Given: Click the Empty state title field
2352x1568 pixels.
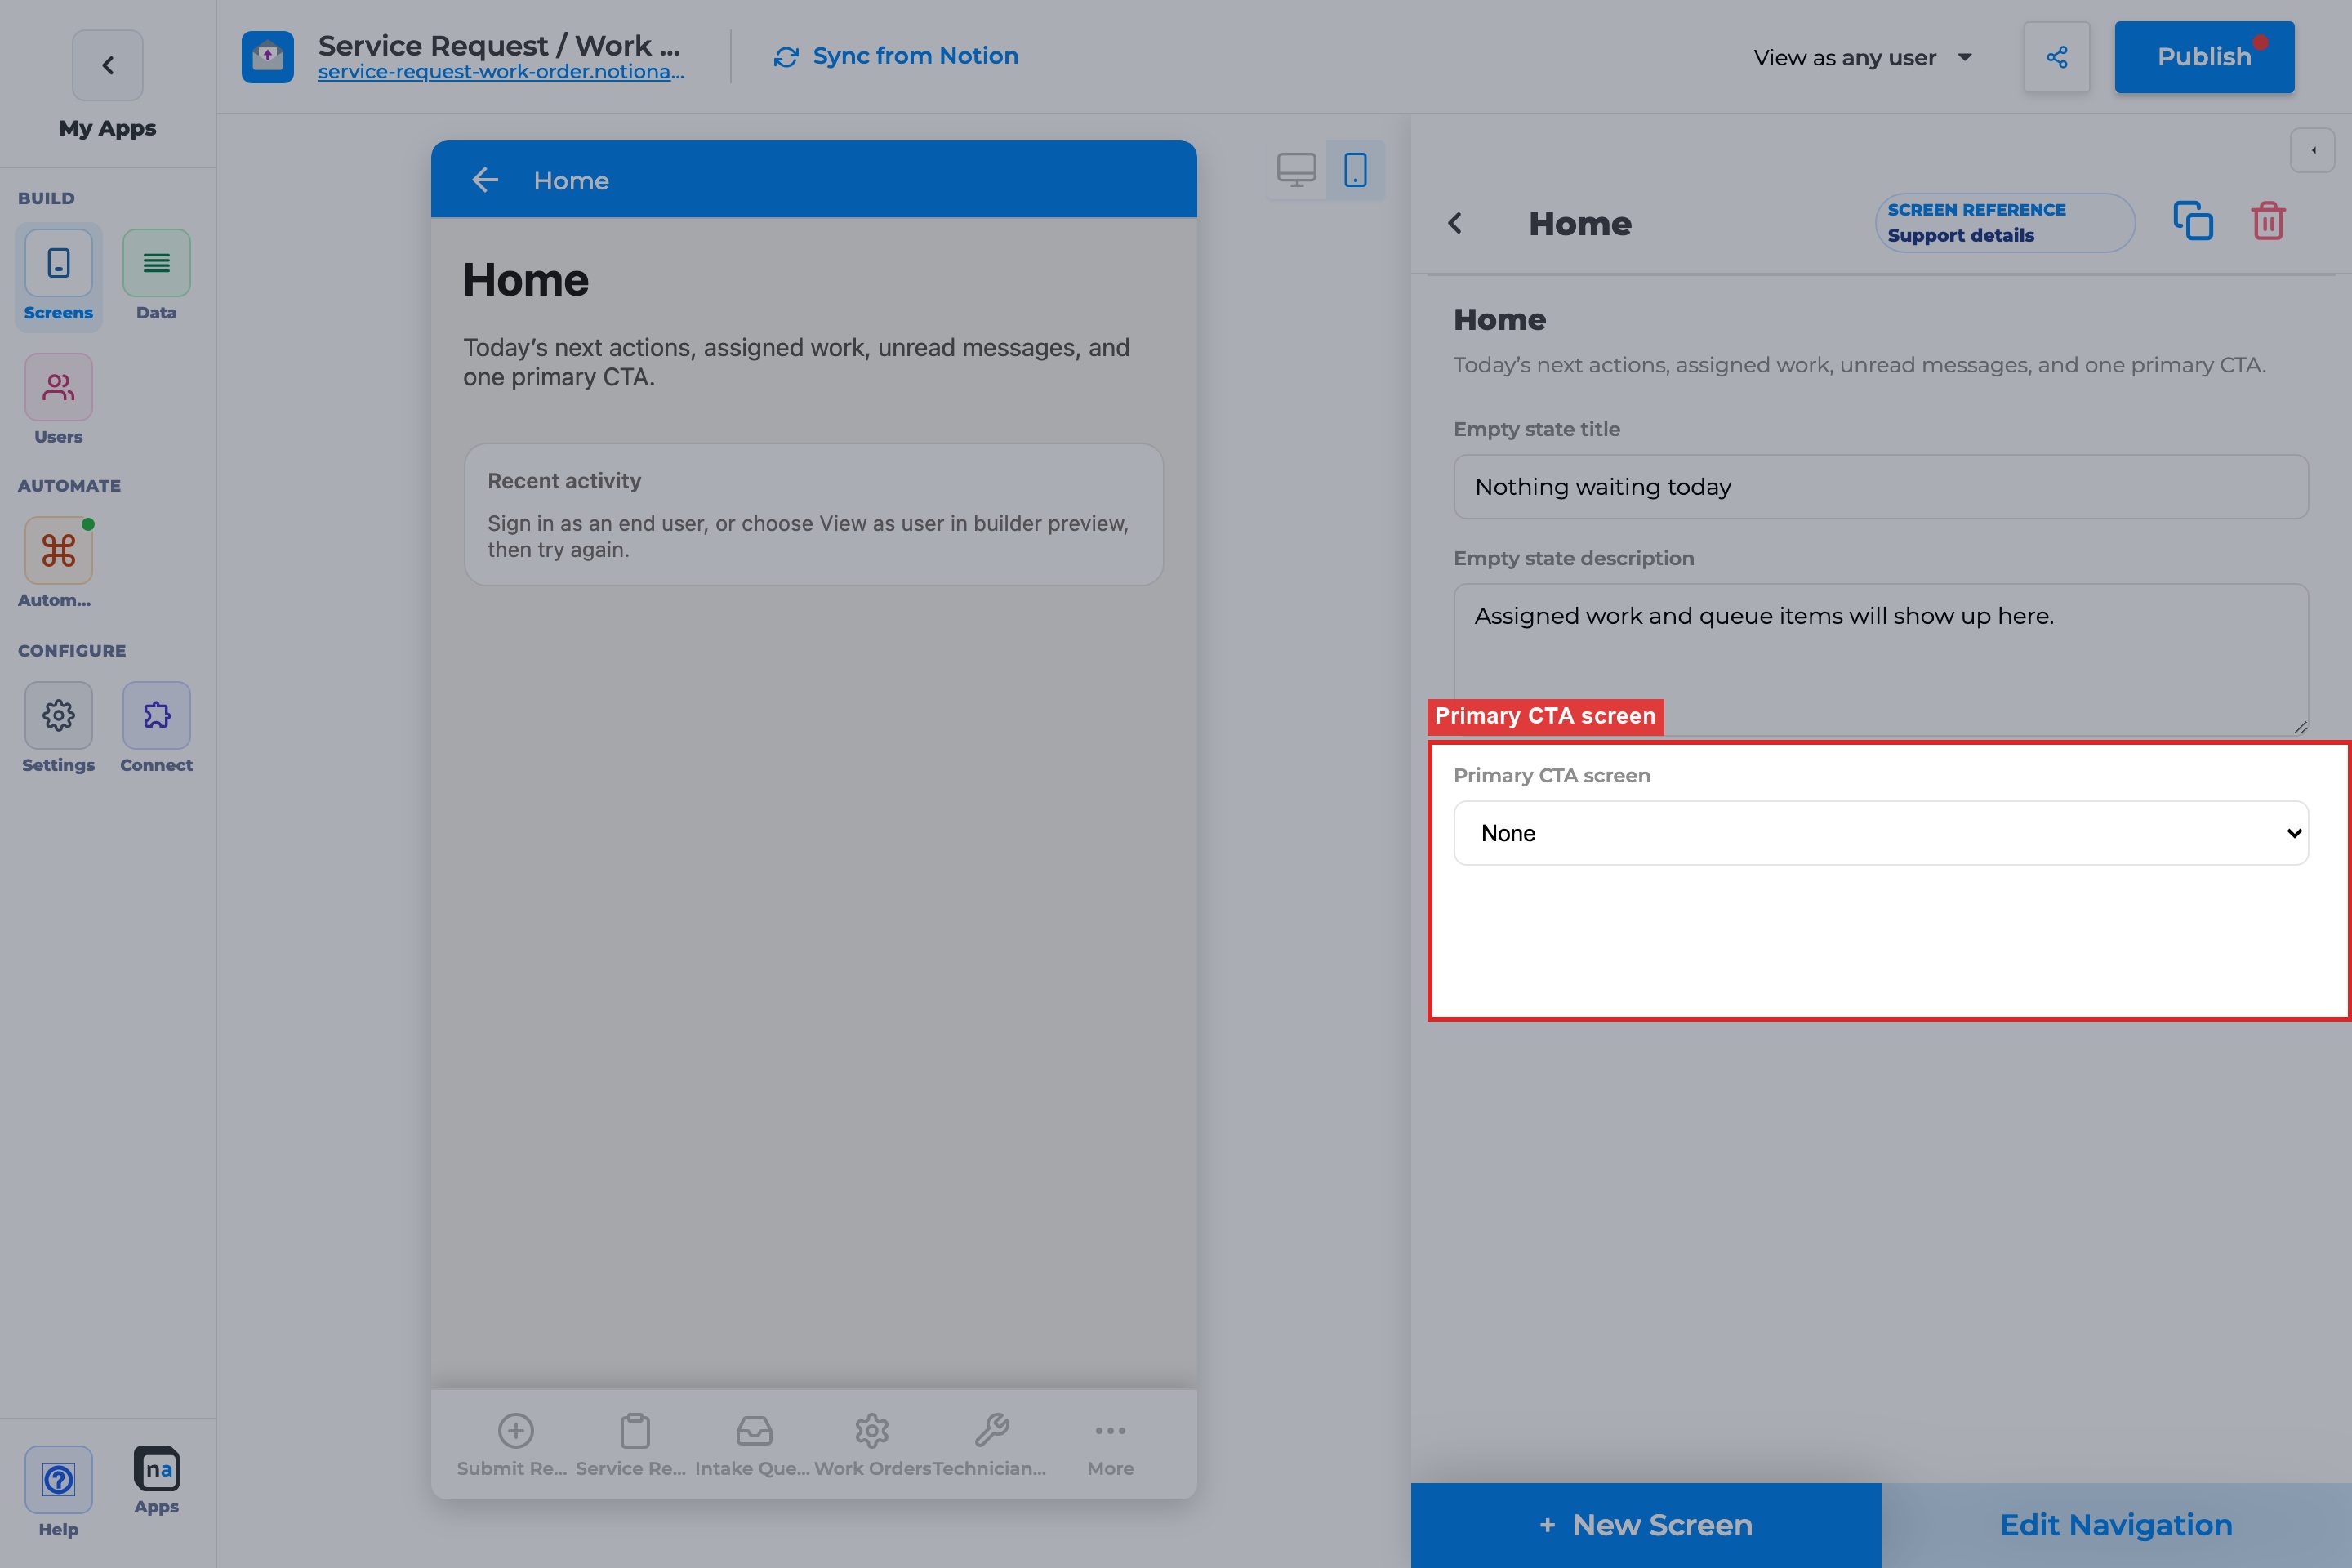Looking at the screenshot, I should 1880,487.
